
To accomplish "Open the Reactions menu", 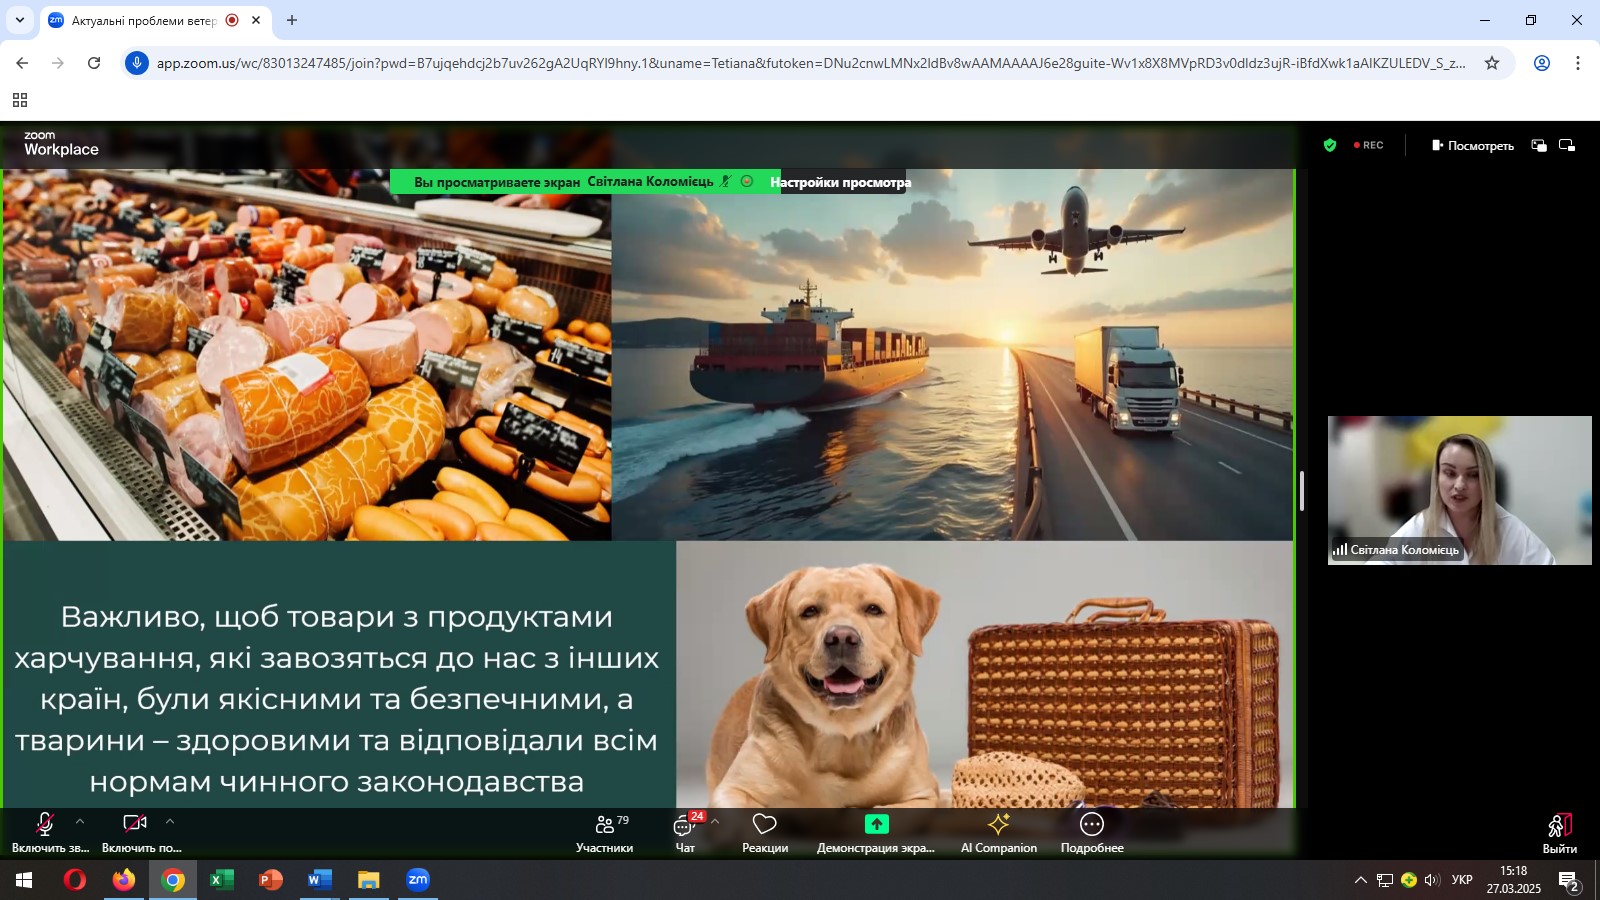I will [765, 832].
